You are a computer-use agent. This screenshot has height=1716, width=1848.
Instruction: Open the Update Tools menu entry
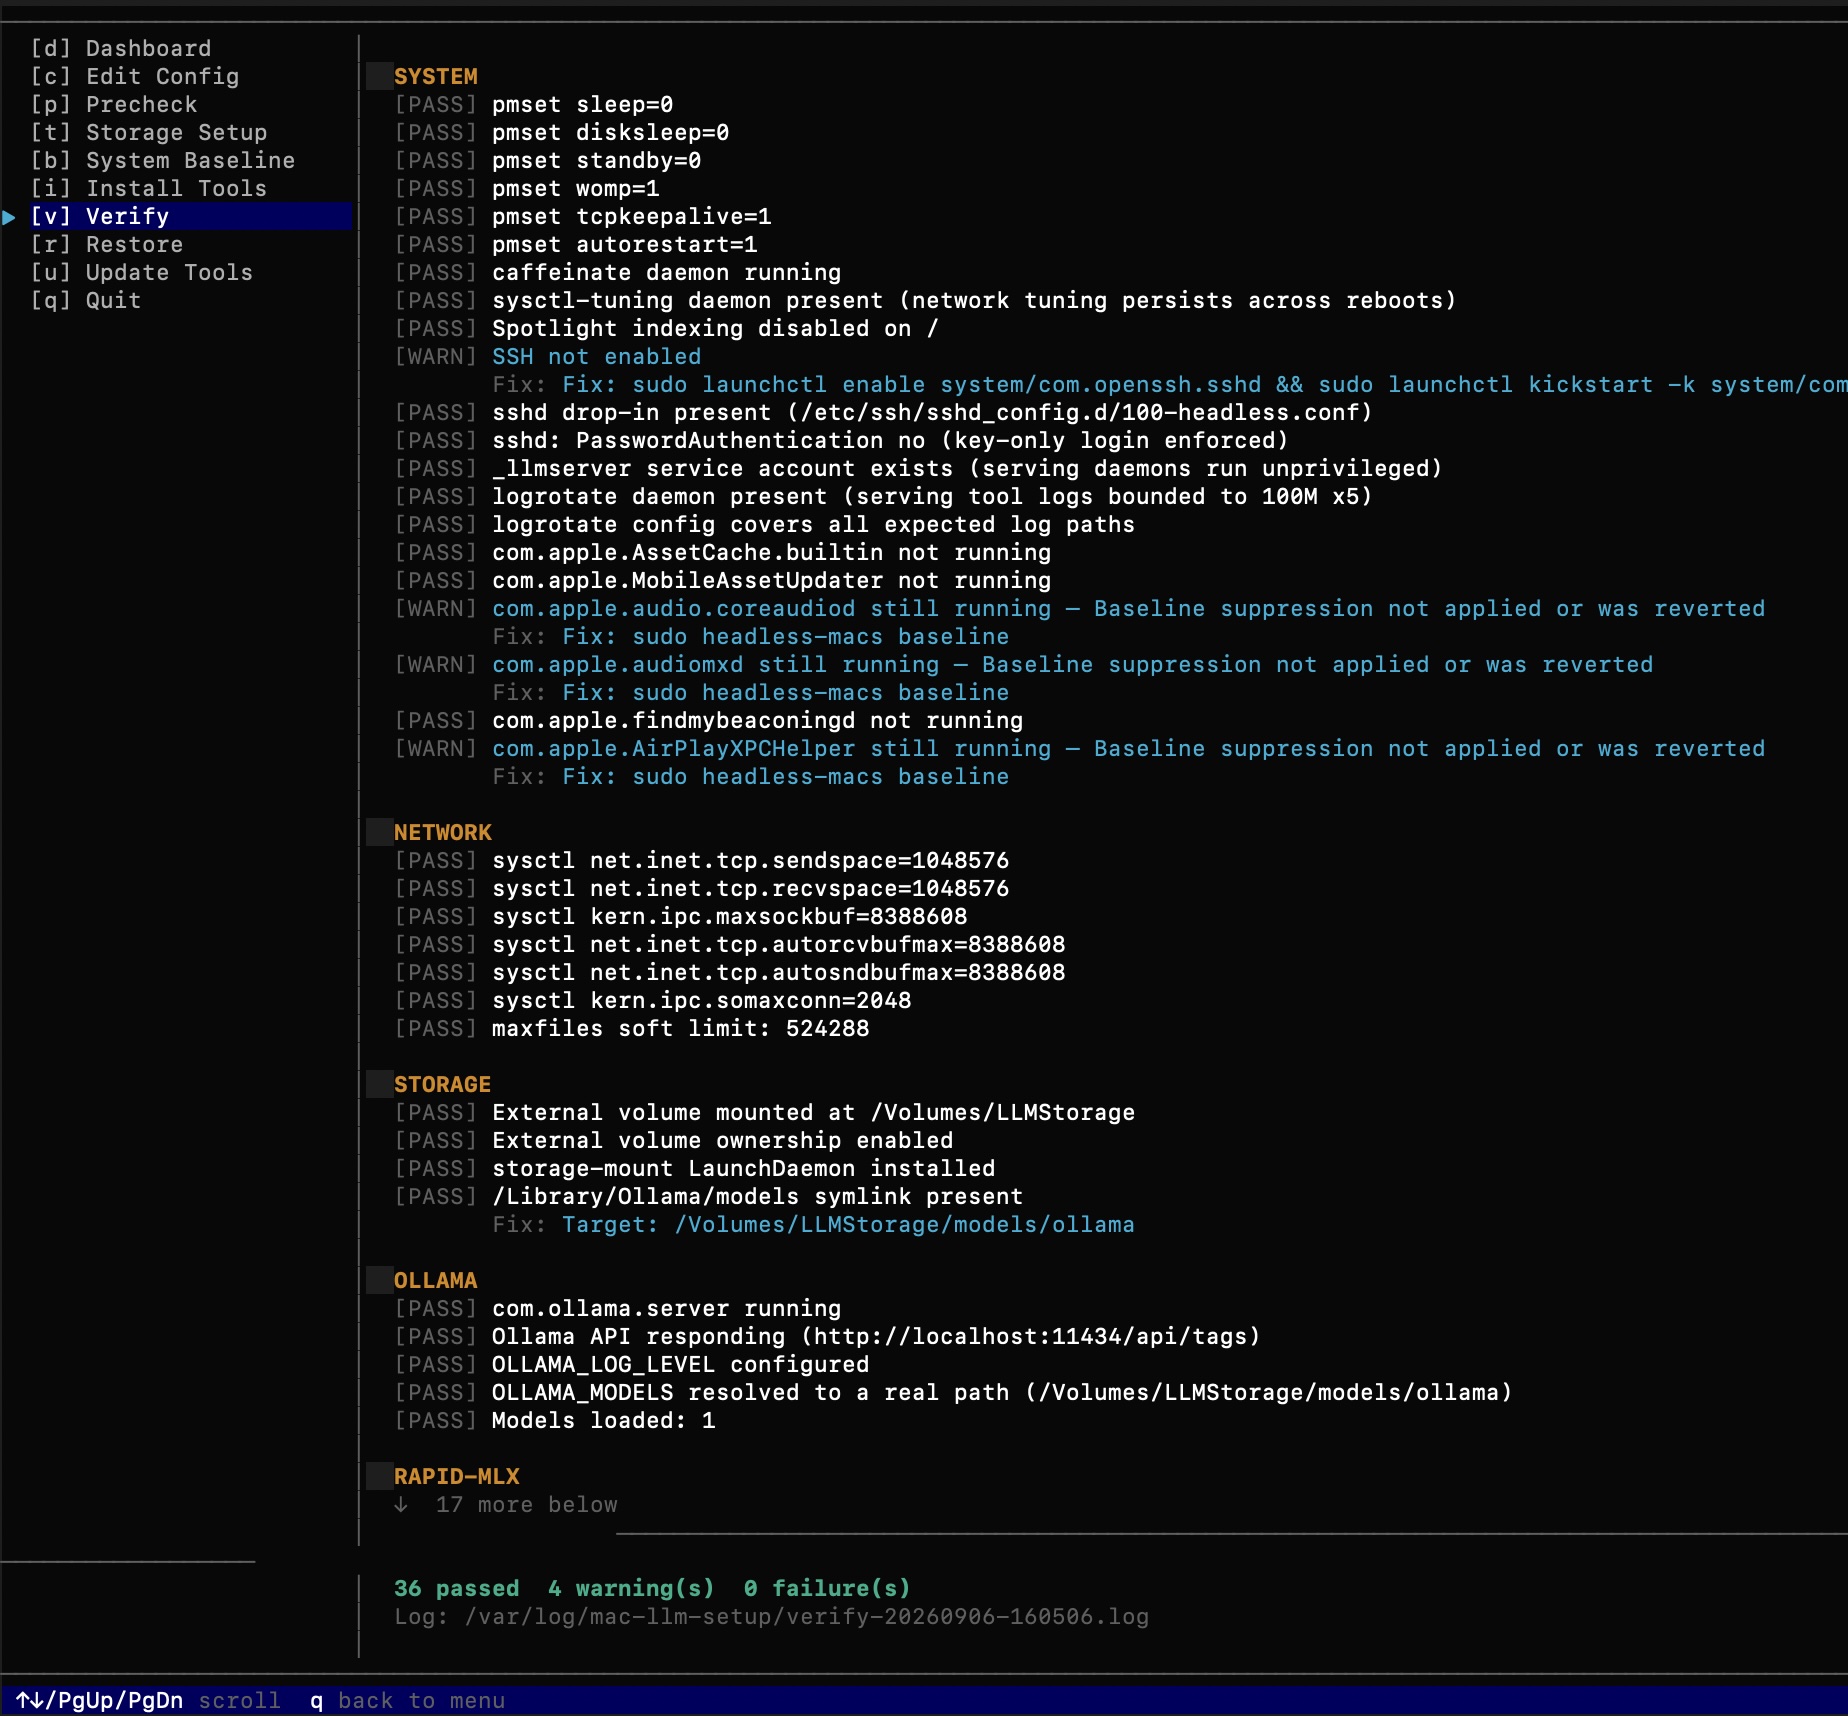142,272
